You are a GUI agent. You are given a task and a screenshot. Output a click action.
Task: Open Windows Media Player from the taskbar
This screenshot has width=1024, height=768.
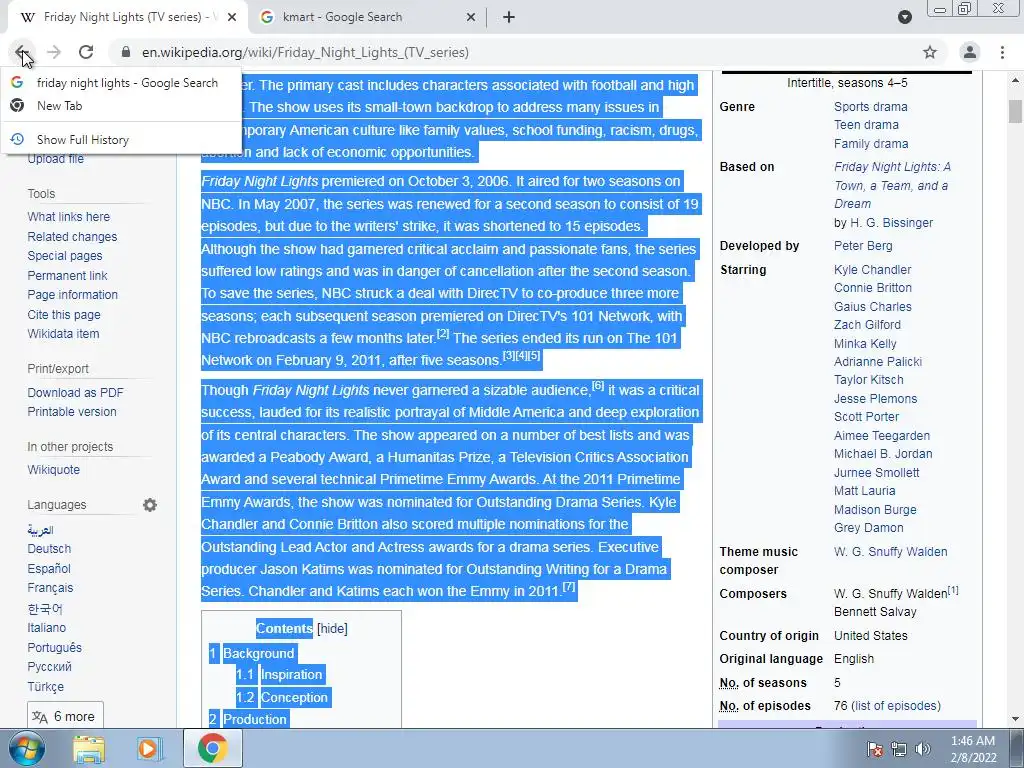149,748
